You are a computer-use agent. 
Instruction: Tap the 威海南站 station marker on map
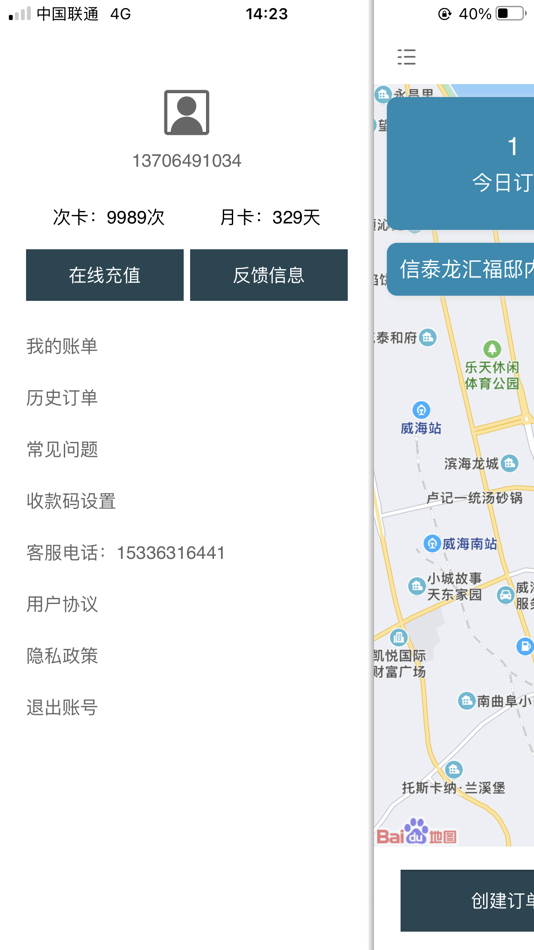(432, 543)
